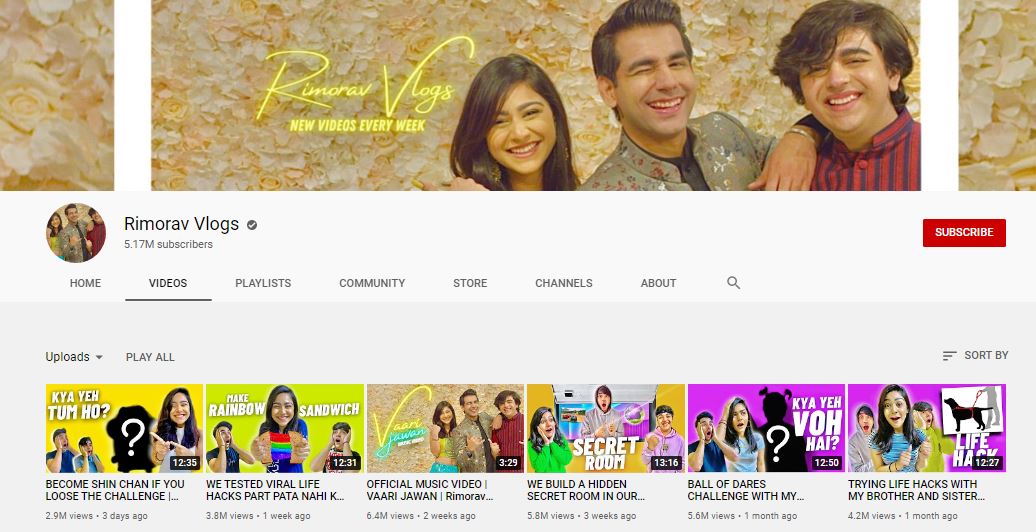Click the 12:31 duration badge

(x=345, y=463)
